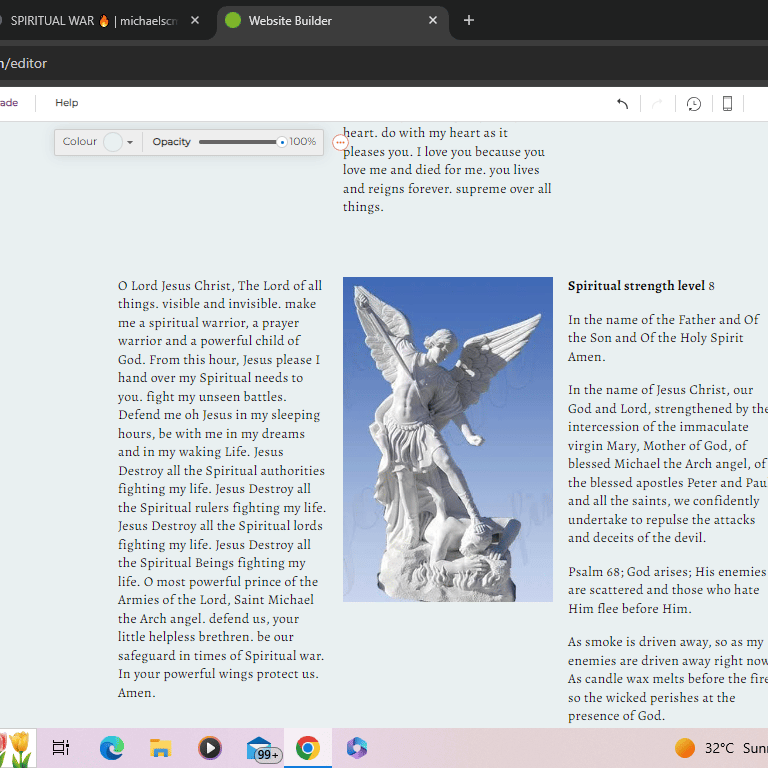
Task: Click the 'heart. do with my heart' text block
Action: (x=447, y=169)
